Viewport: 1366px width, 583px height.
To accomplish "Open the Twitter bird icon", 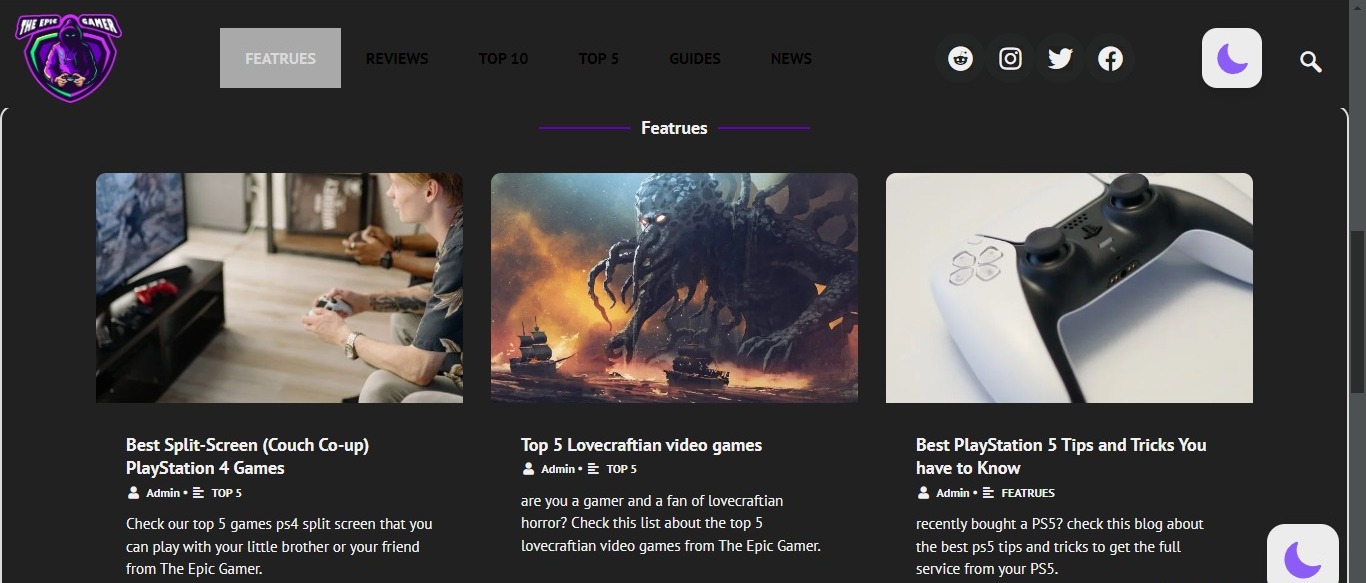I will tap(1060, 59).
